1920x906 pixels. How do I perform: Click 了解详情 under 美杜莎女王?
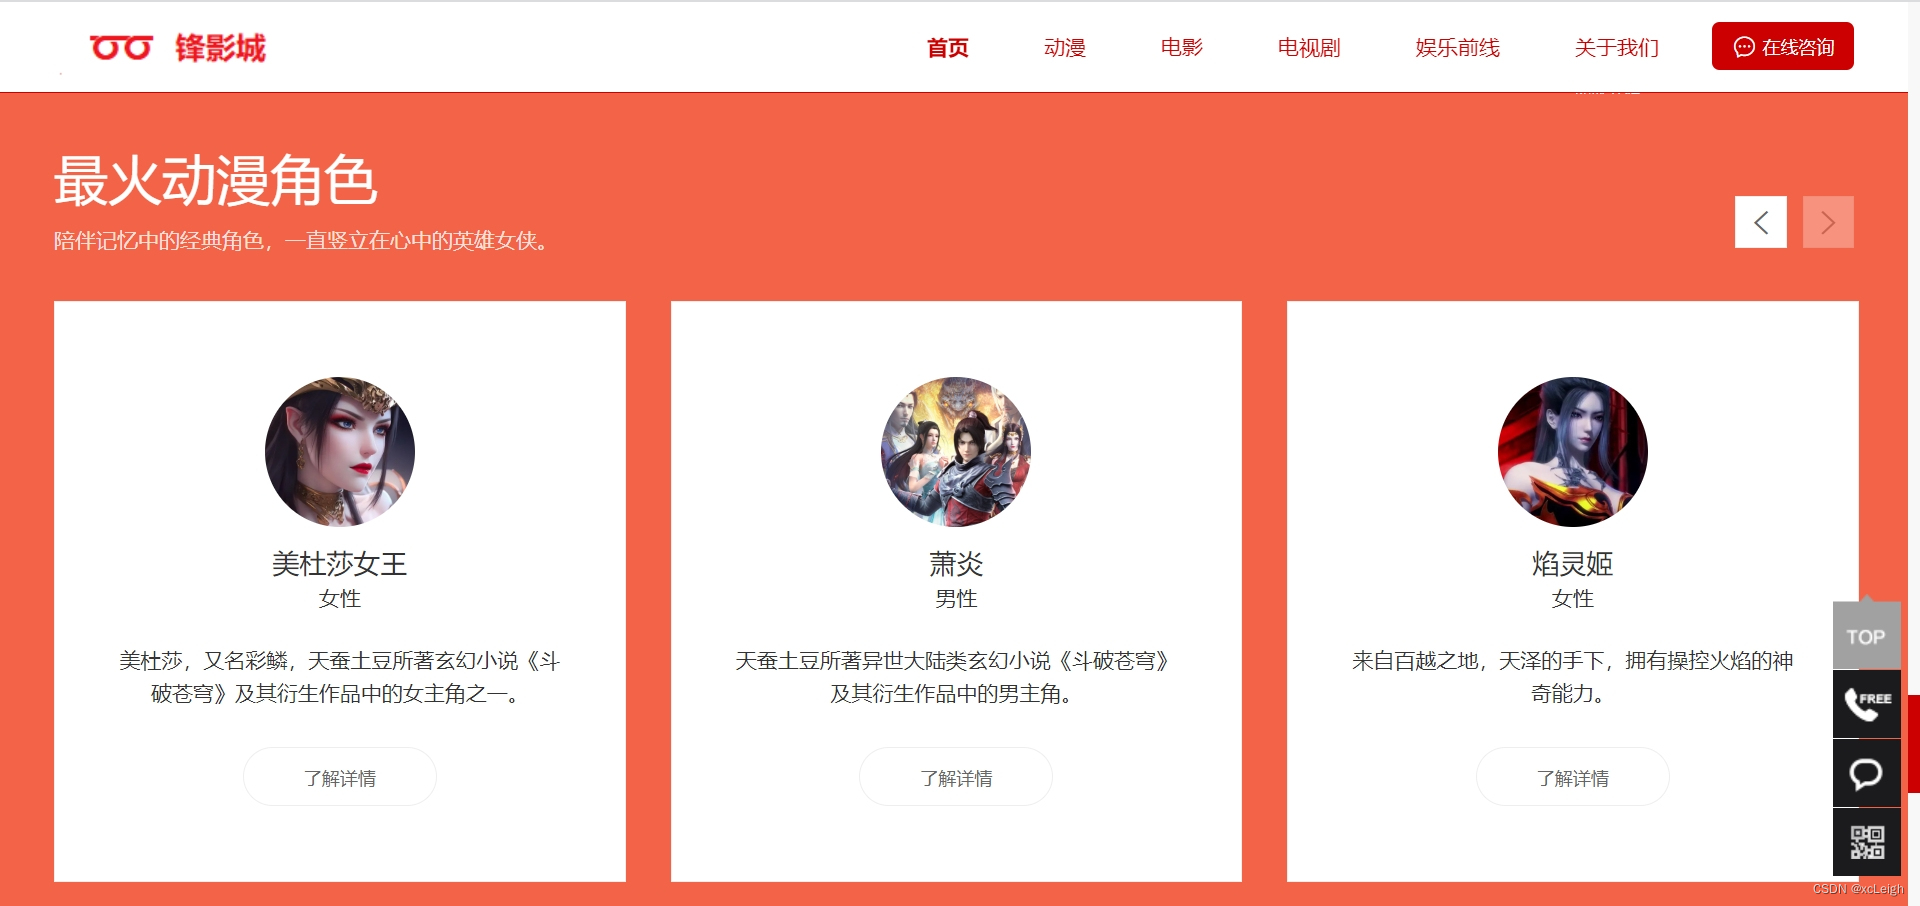340,777
